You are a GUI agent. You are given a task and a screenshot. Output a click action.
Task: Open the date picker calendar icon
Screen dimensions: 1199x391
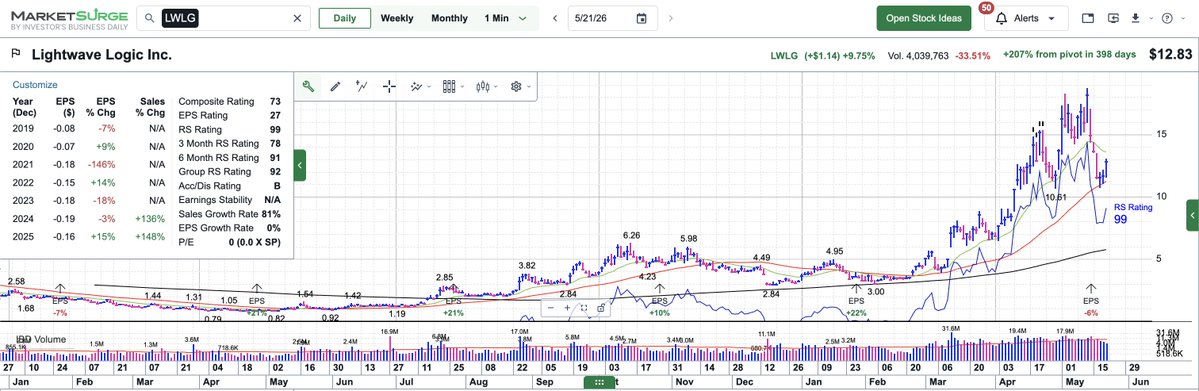pyautogui.click(x=642, y=18)
